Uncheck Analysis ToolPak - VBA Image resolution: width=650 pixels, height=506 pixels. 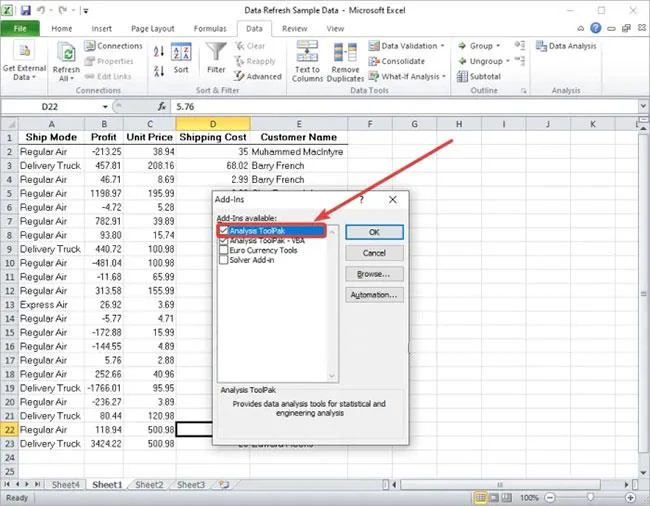pos(224,240)
